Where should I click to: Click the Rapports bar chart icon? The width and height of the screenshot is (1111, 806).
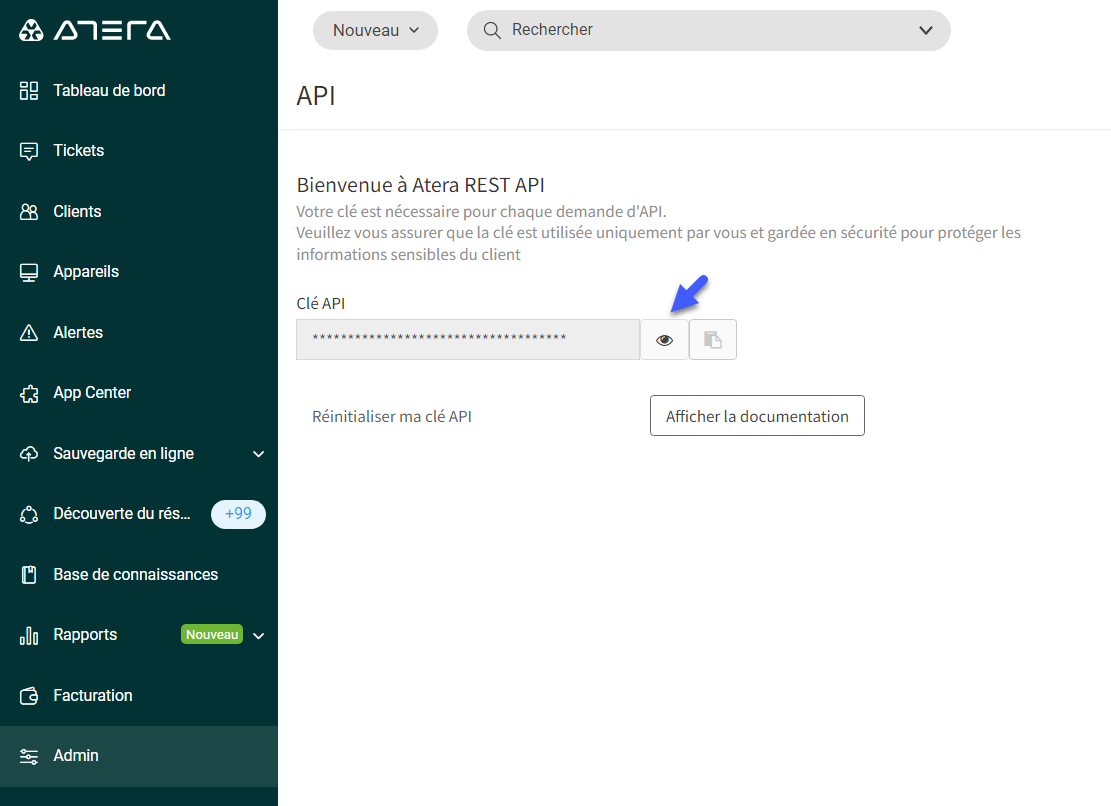click(x=29, y=636)
